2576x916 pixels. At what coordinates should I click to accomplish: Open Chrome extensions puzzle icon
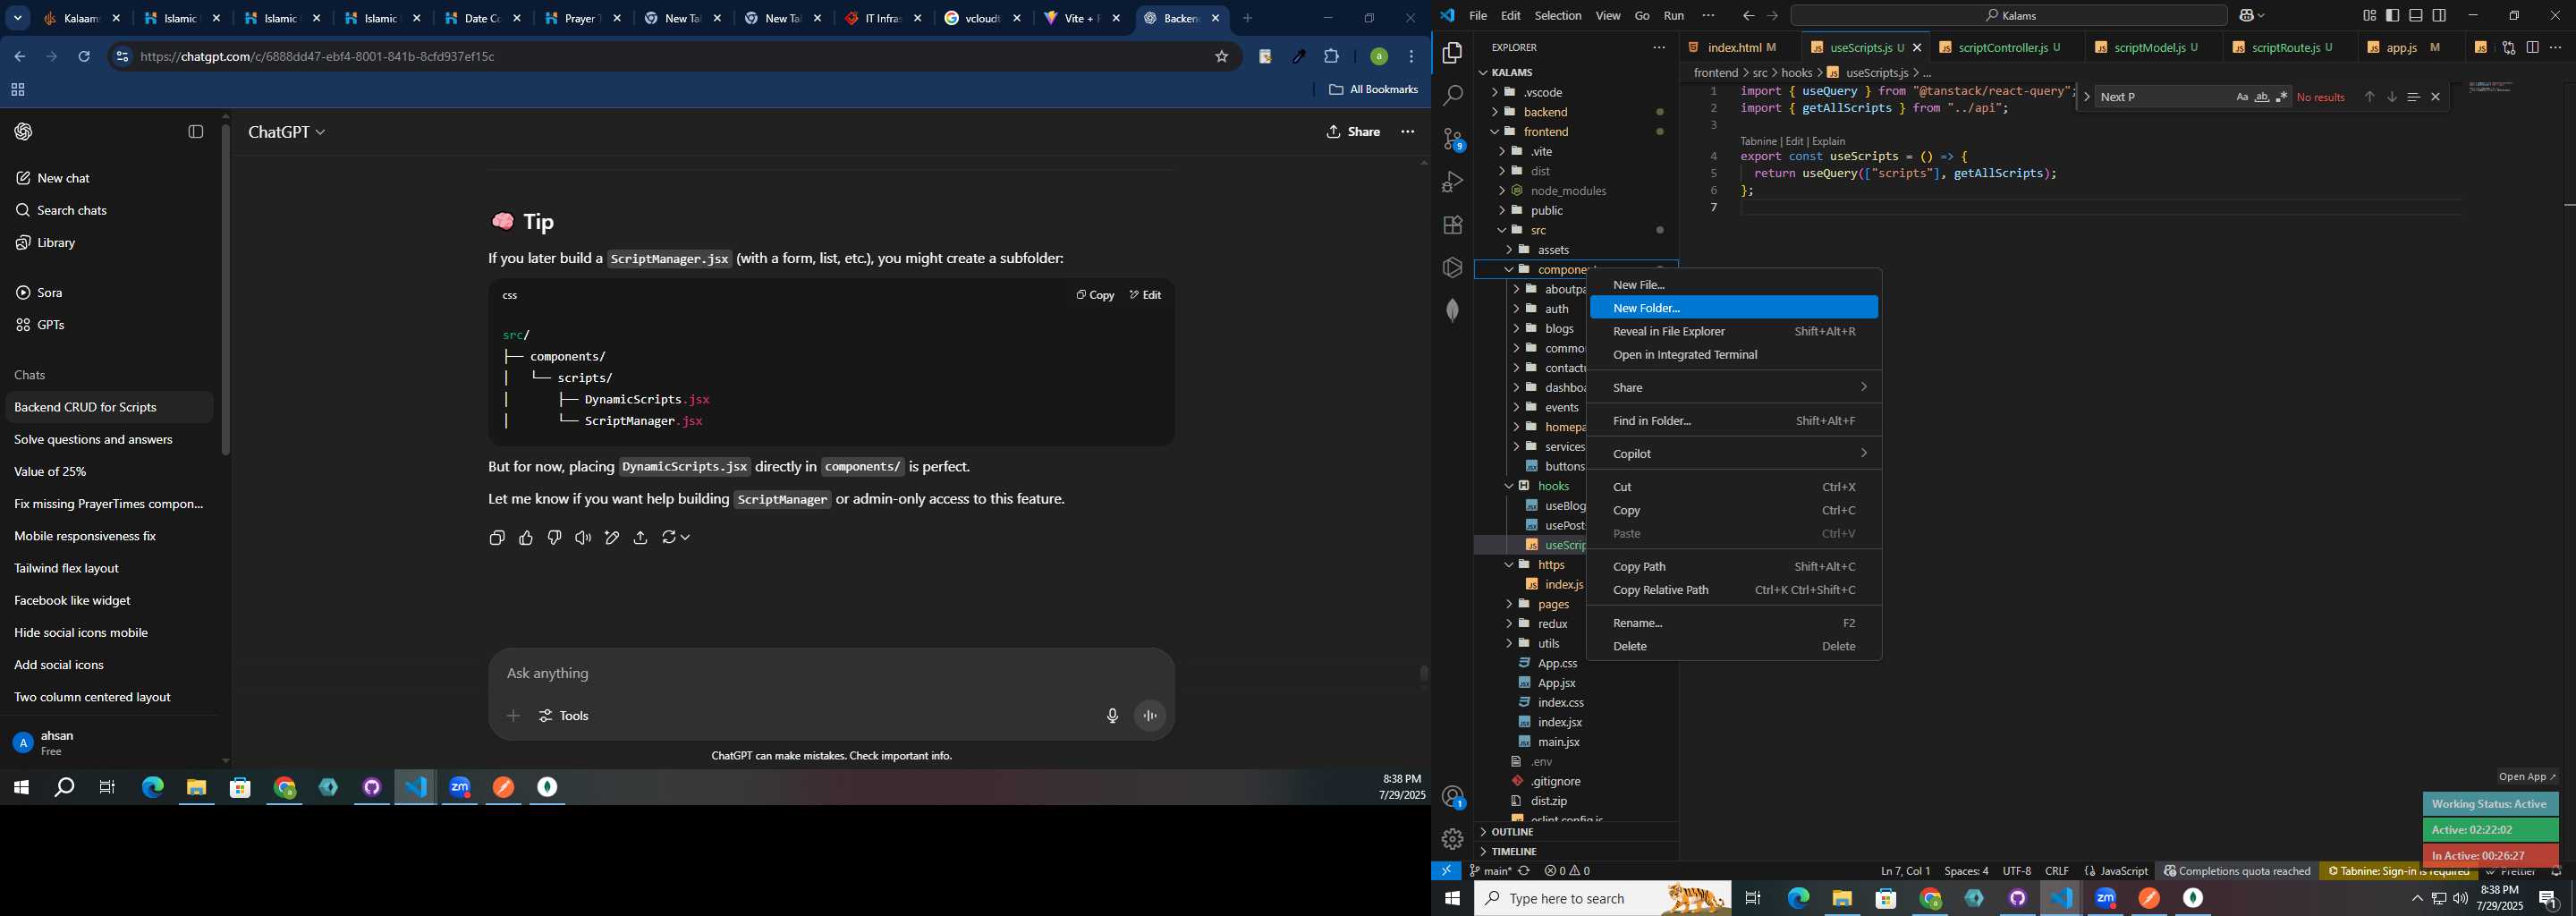click(x=1332, y=57)
